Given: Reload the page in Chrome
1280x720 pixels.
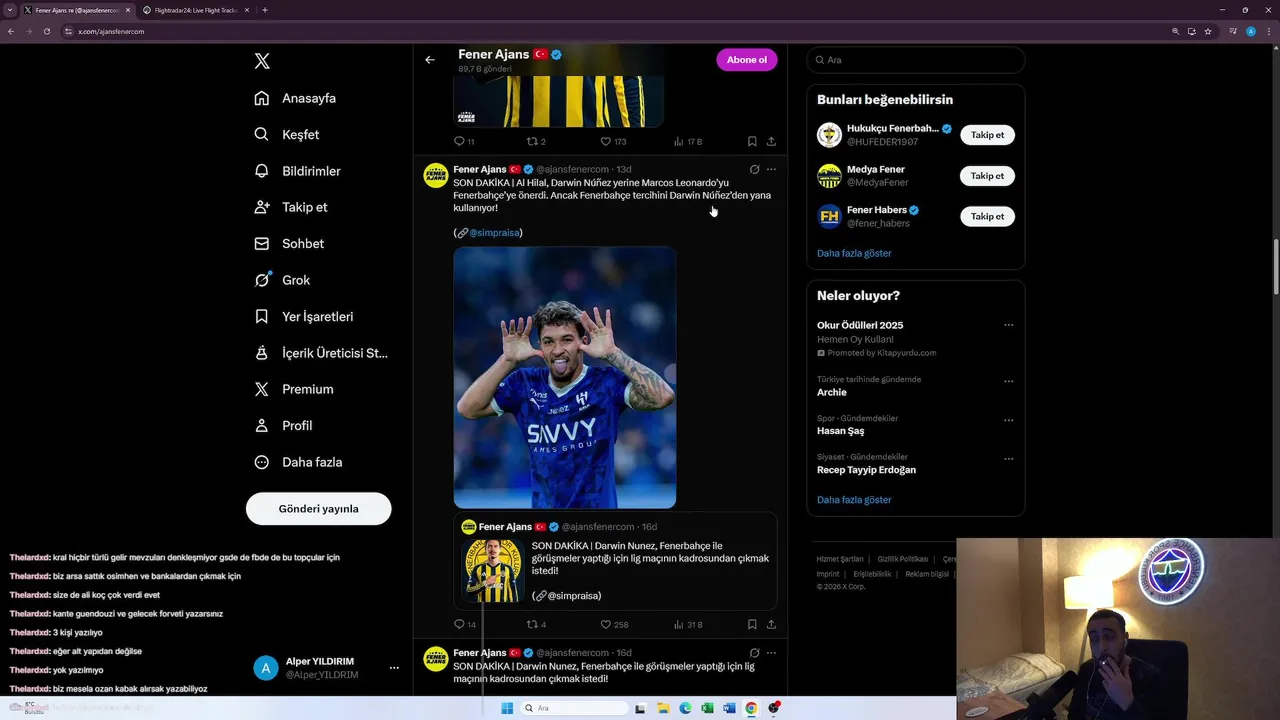Looking at the screenshot, I should (x=46, y=31).
